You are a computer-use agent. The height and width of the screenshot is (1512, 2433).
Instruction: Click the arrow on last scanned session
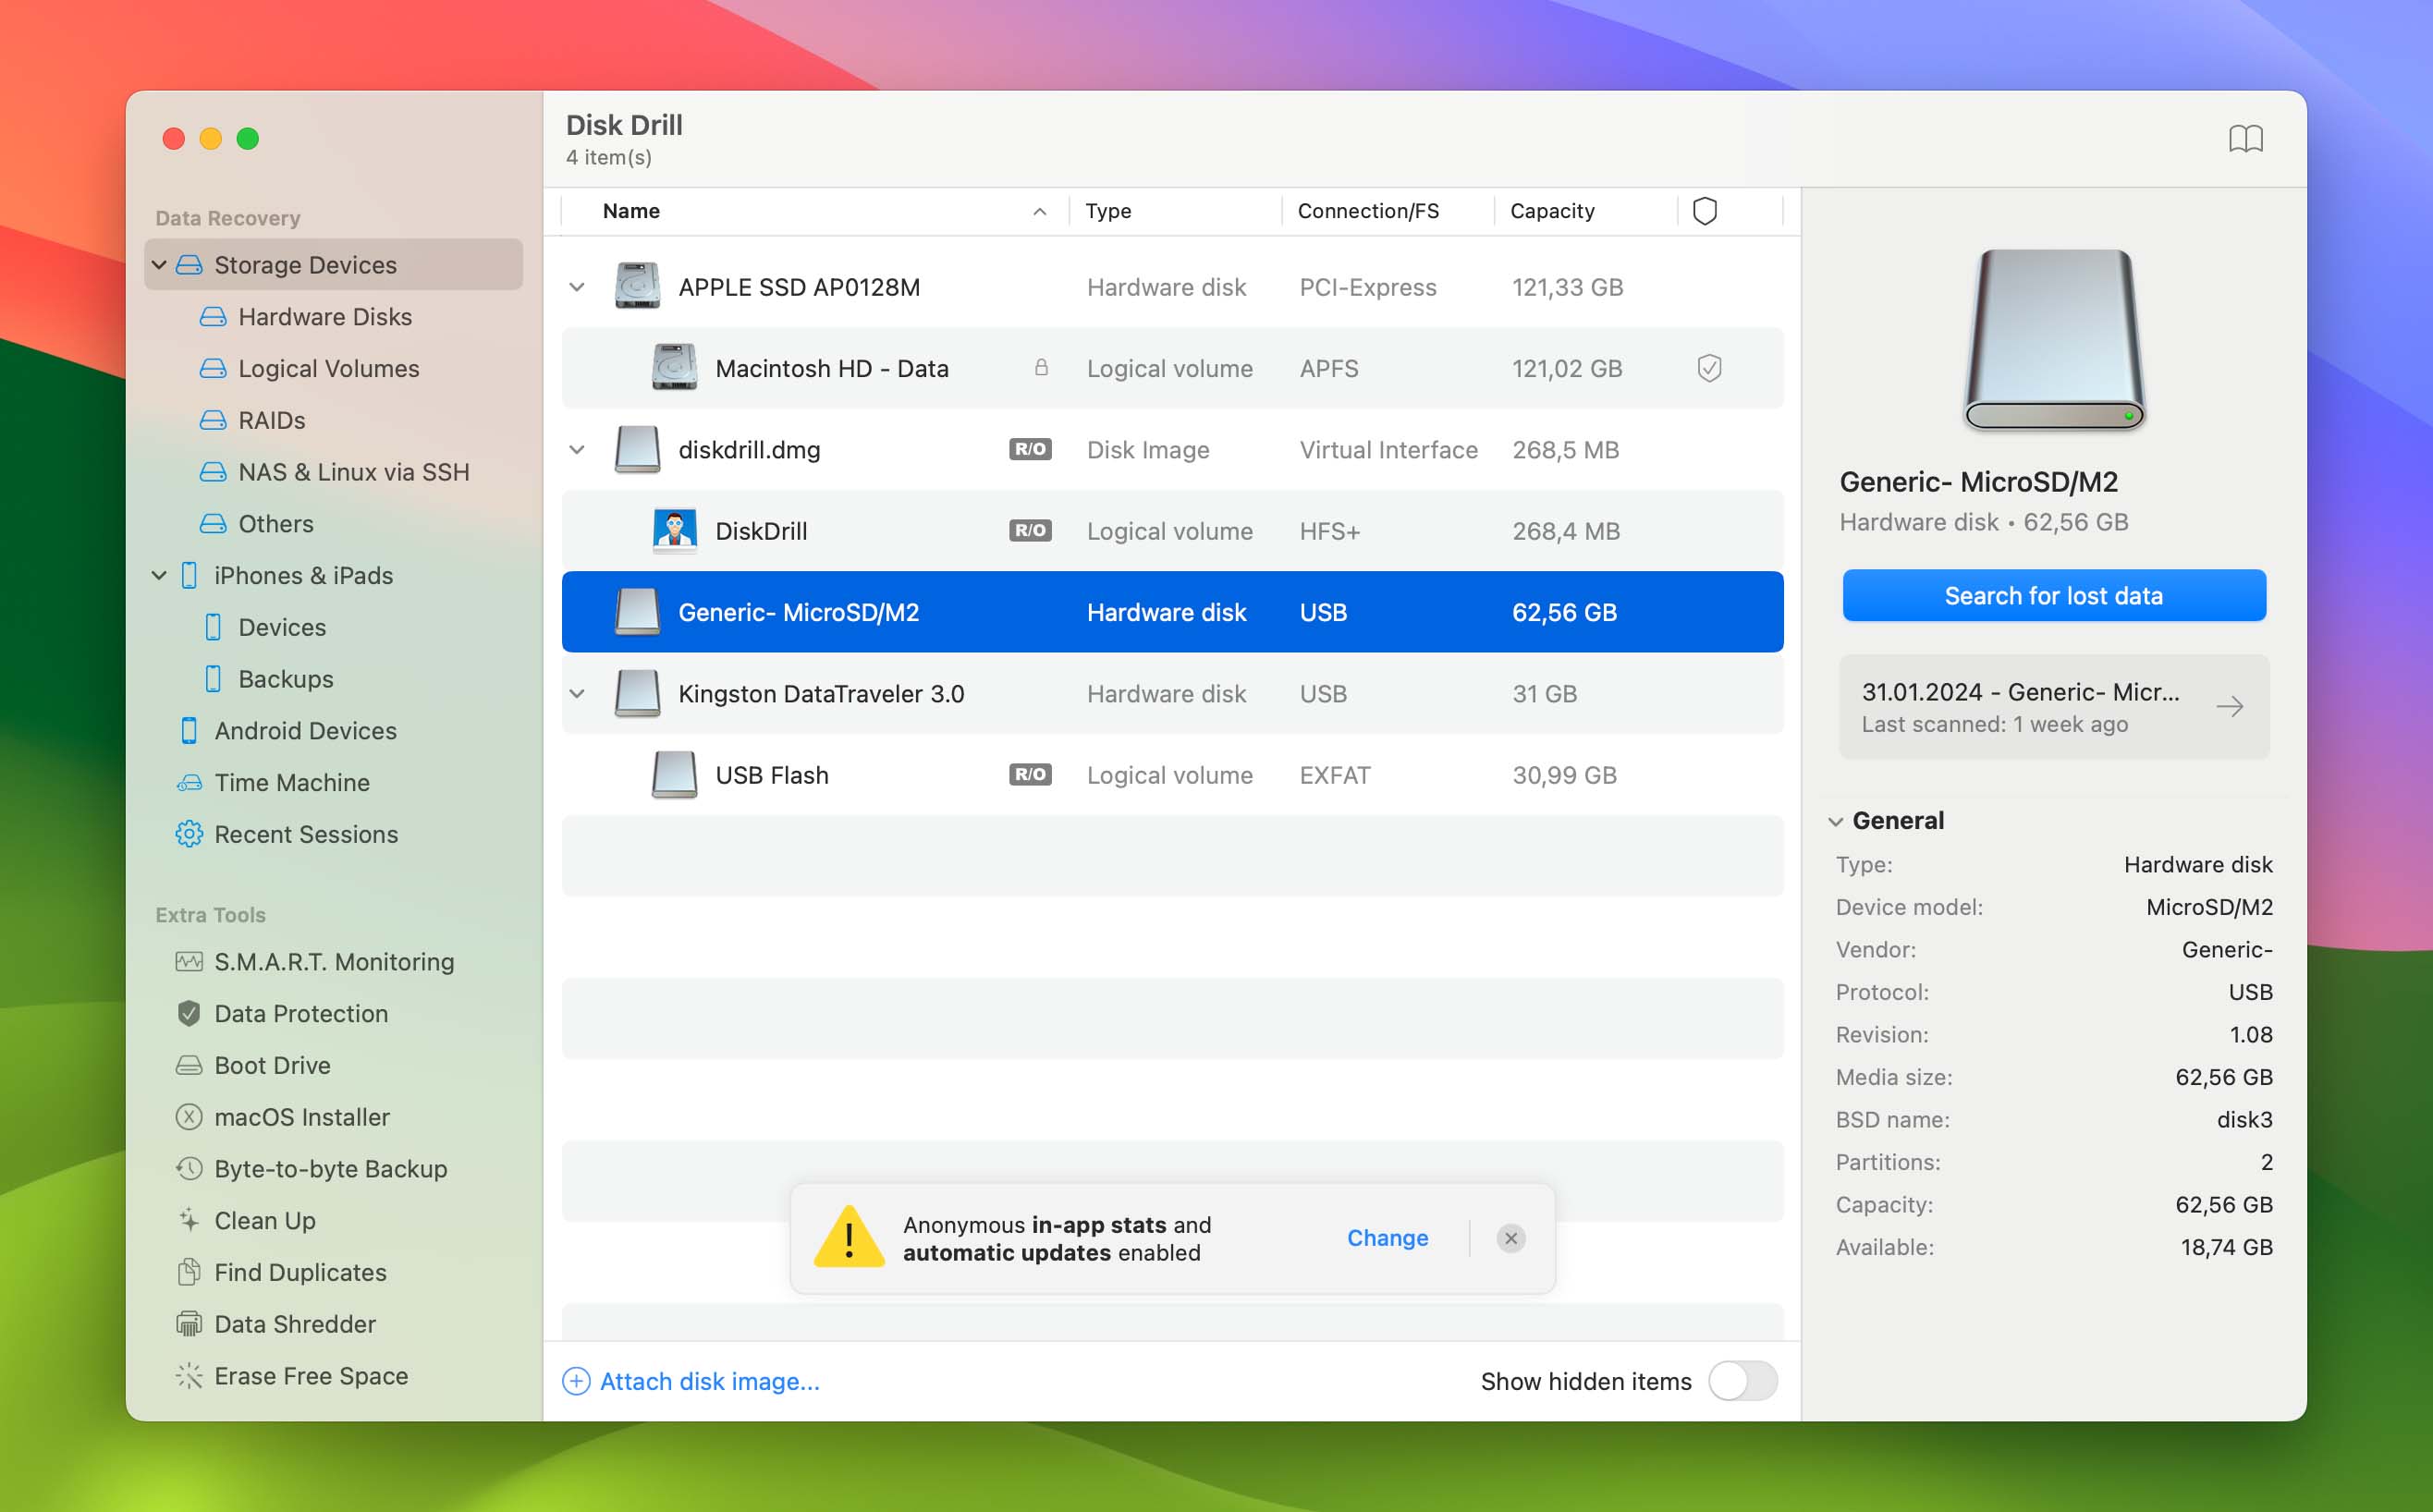coord(2229,707)
